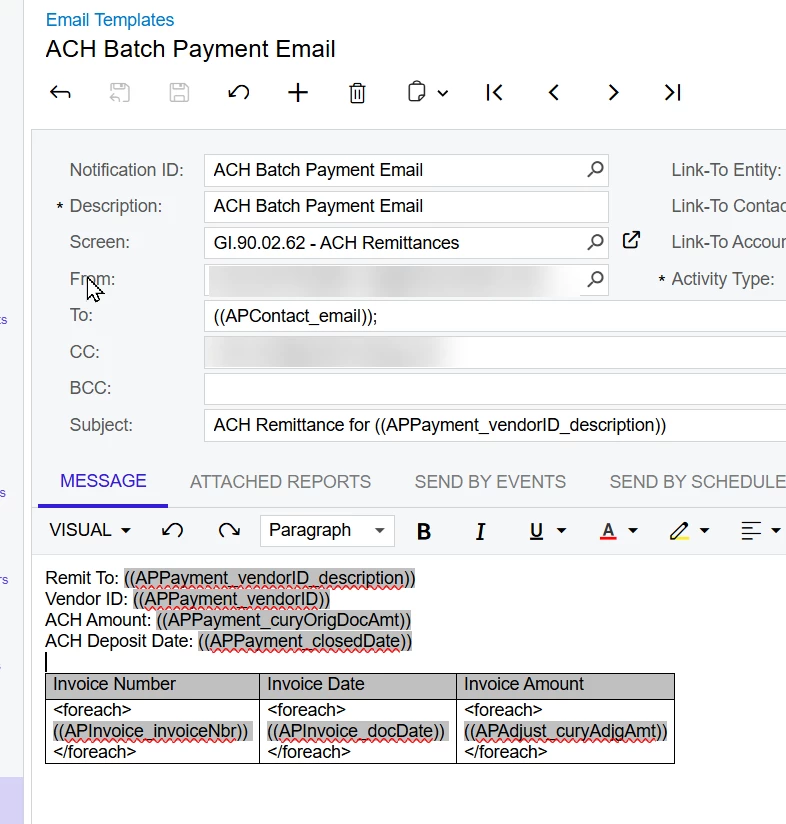Screen dimensions: 786x824
Task: Open Screen link in new window icon
Action: (x=631, y=240)
